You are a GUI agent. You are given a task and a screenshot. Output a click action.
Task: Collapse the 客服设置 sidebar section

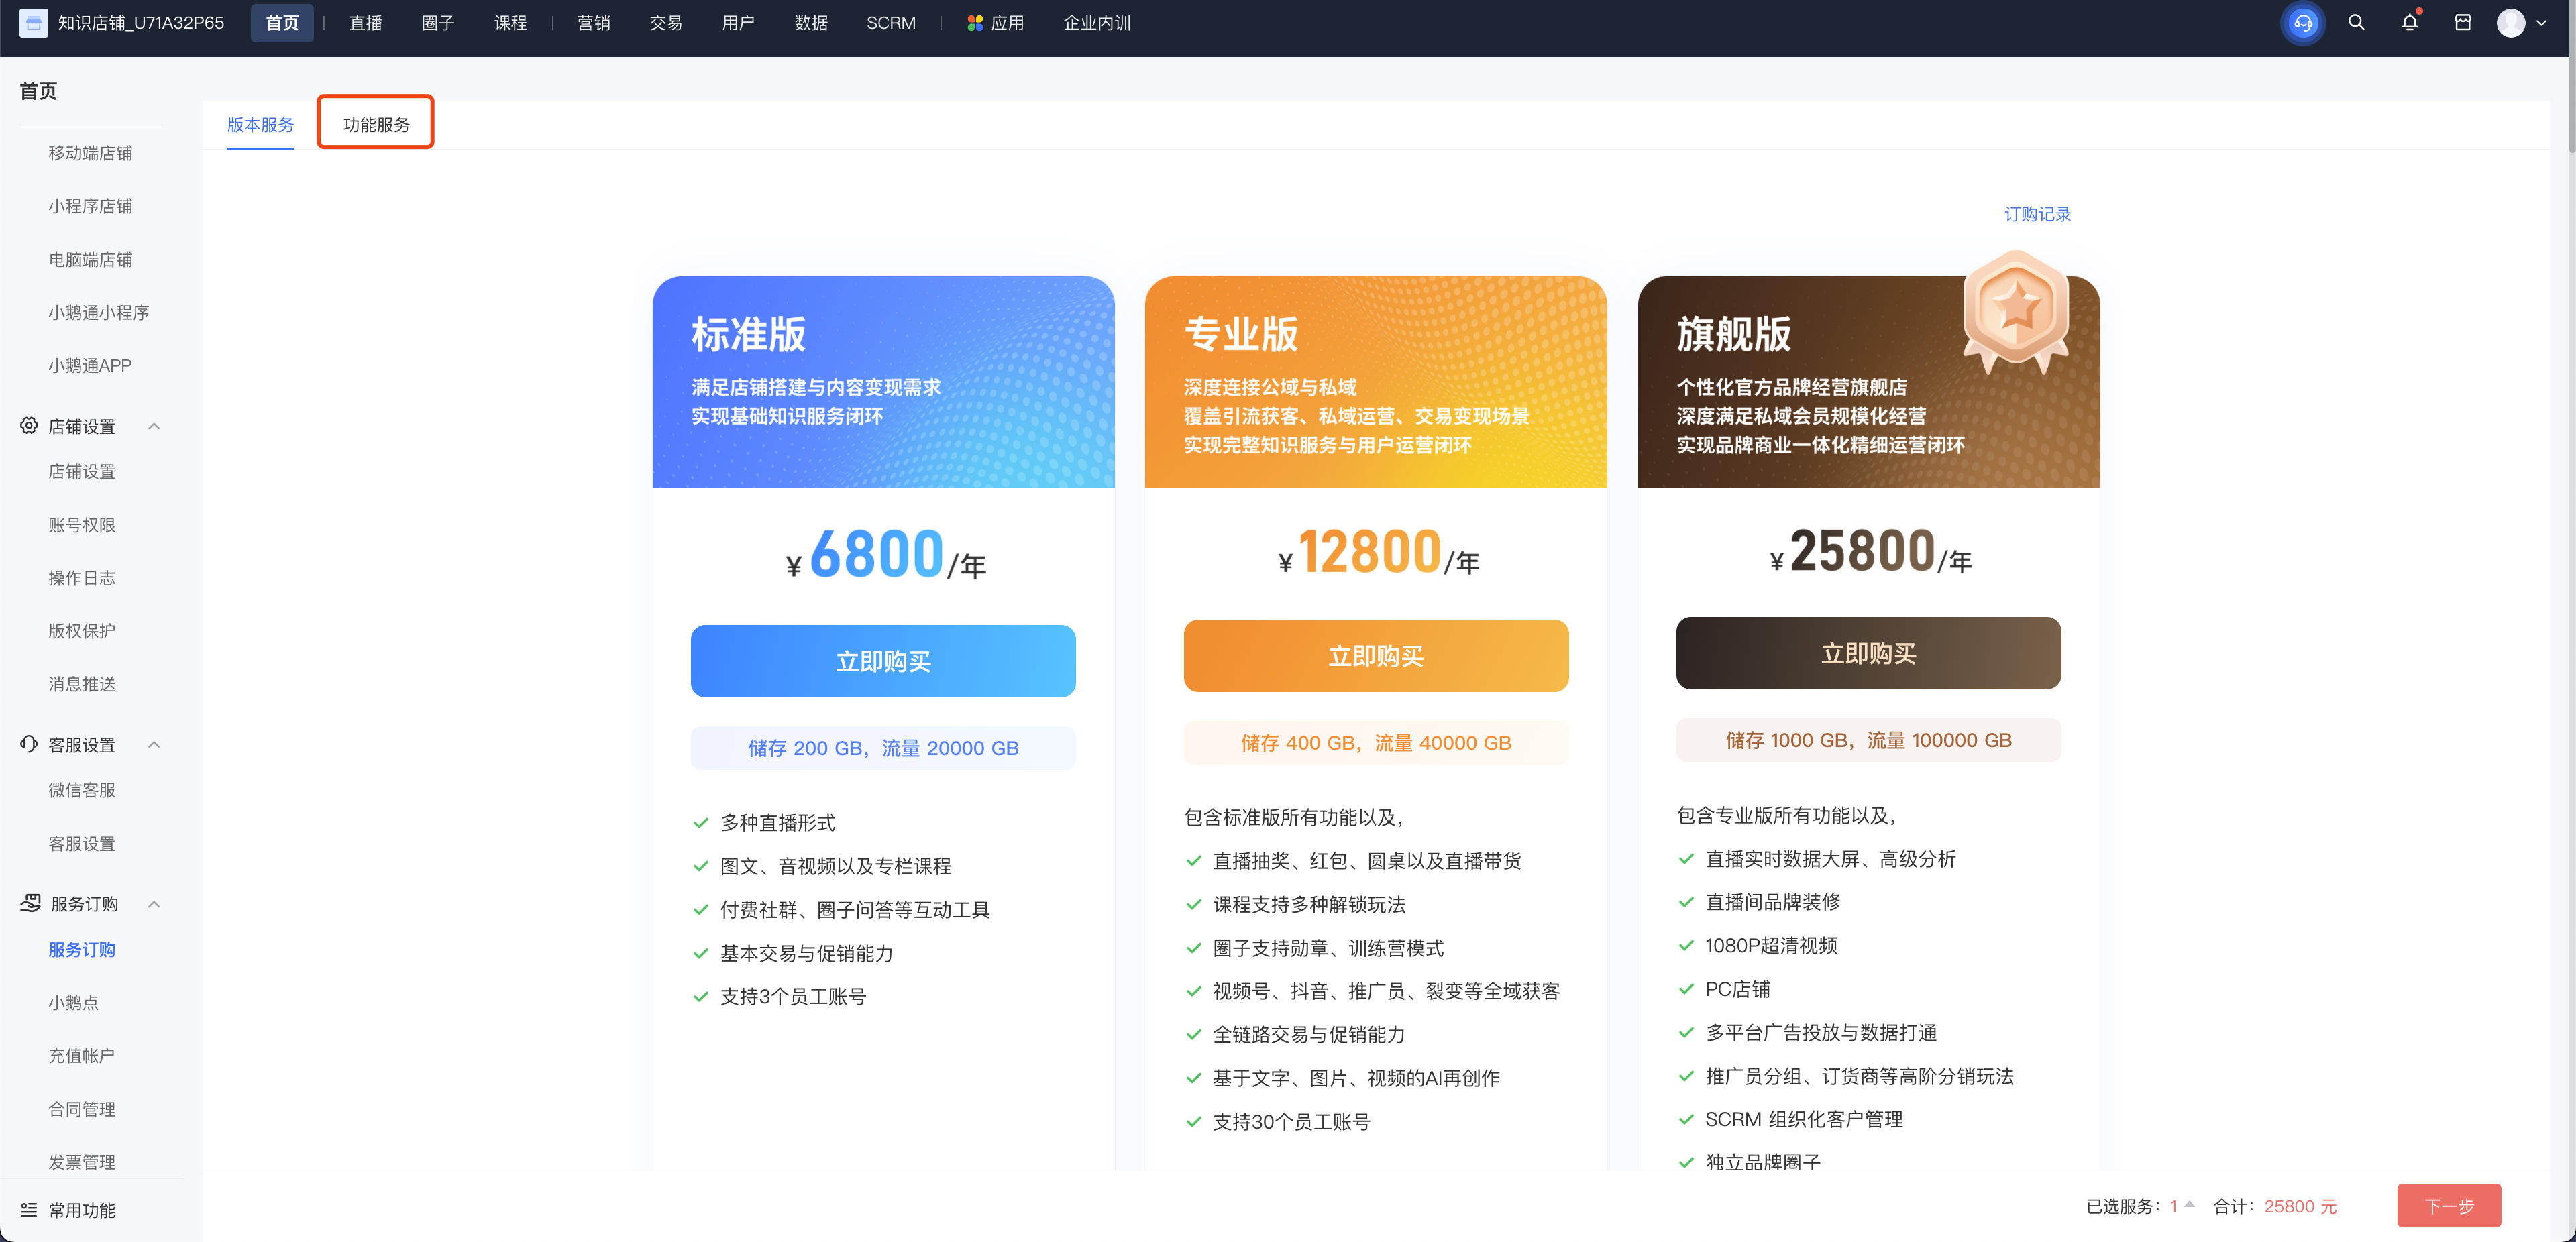pyautogui.click(x=154, y=744)
